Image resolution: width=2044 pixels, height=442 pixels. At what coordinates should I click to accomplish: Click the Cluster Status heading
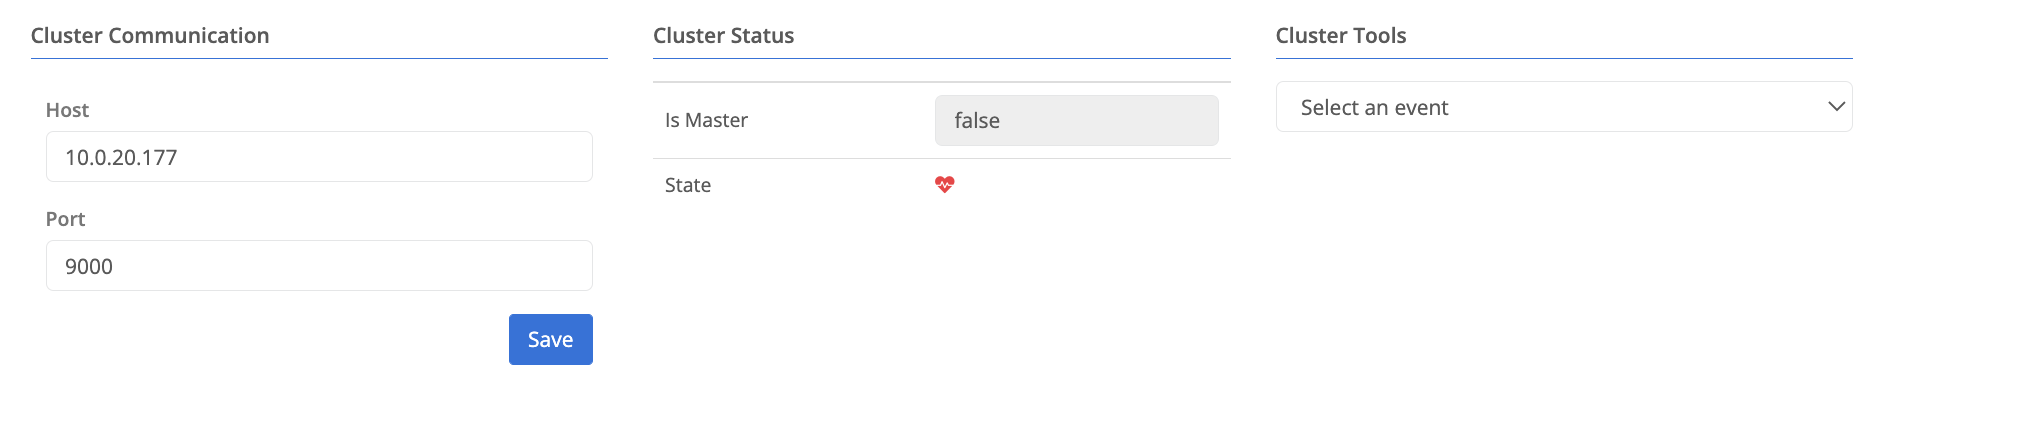(x=723, y=36)
